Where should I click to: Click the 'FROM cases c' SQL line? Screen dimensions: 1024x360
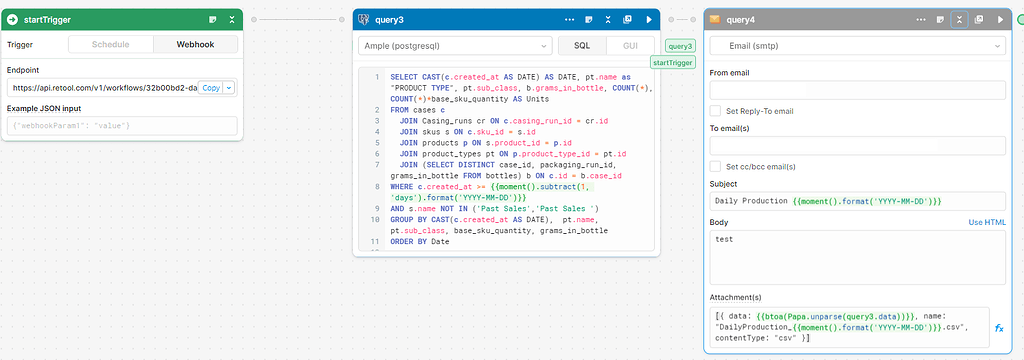pyautogui.click(x=417, y=110)
